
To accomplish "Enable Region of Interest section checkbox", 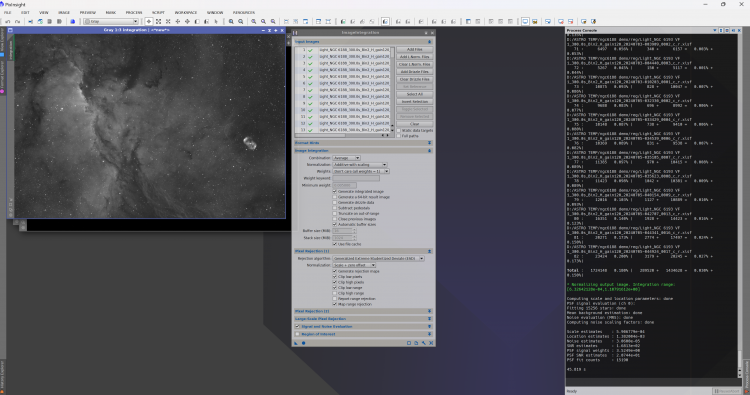I will (297, 334).
